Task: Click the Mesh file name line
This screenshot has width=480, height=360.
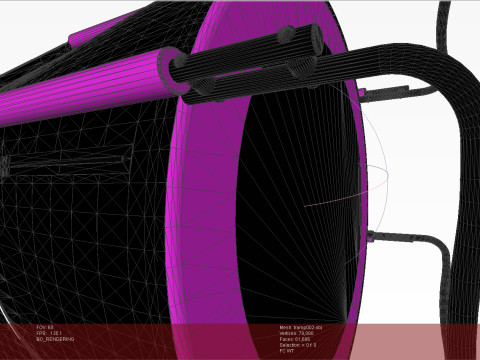Action: (301, 328)
